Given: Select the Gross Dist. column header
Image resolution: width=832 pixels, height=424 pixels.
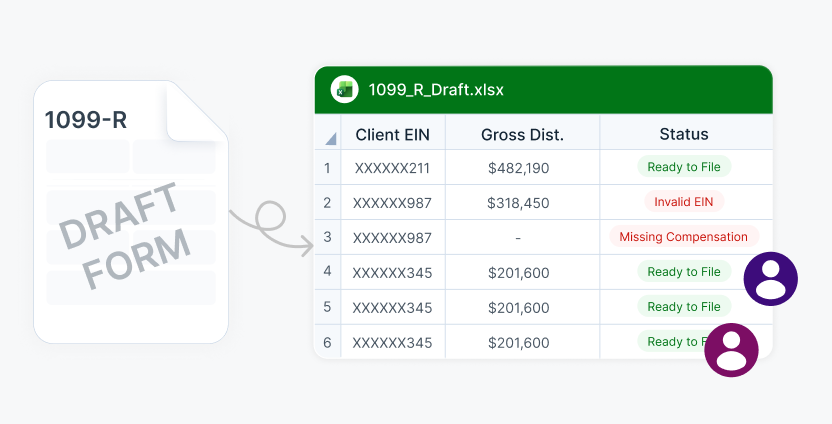Looking at the screenshot, I should click(x=522, y=133).
